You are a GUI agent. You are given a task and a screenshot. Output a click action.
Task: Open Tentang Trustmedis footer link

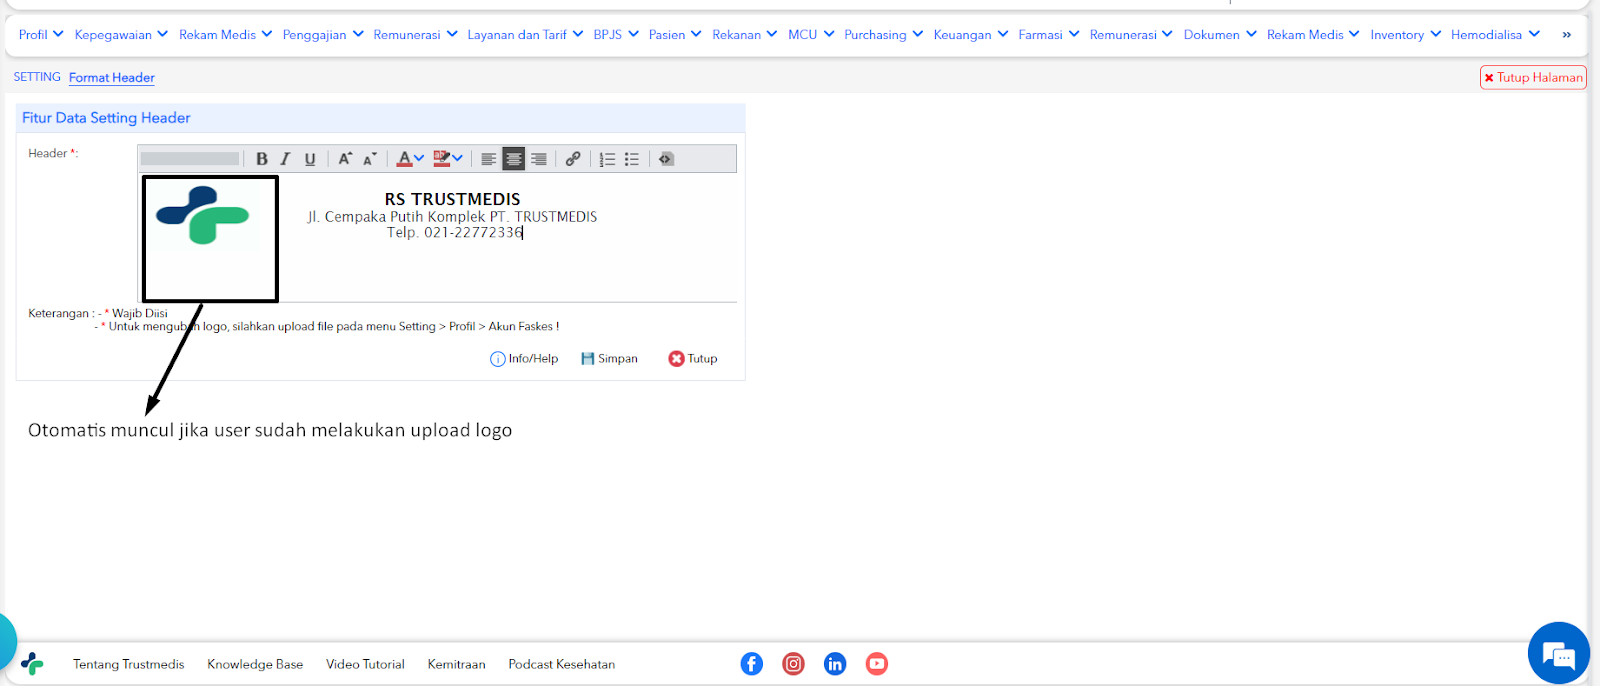[129, 664]
